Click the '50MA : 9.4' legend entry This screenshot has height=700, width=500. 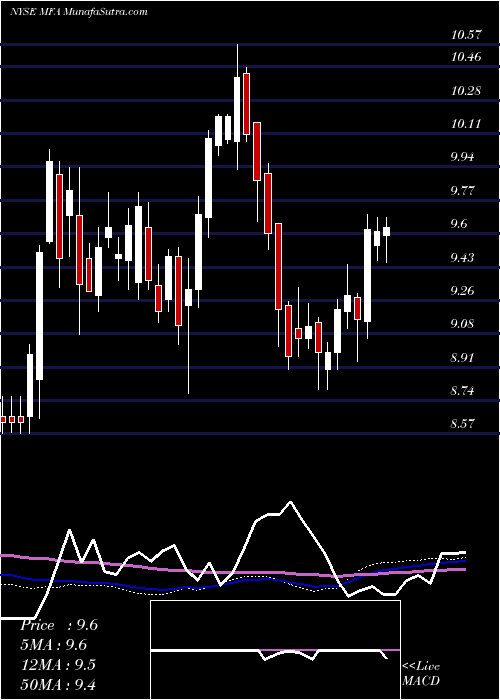point(59,684)
